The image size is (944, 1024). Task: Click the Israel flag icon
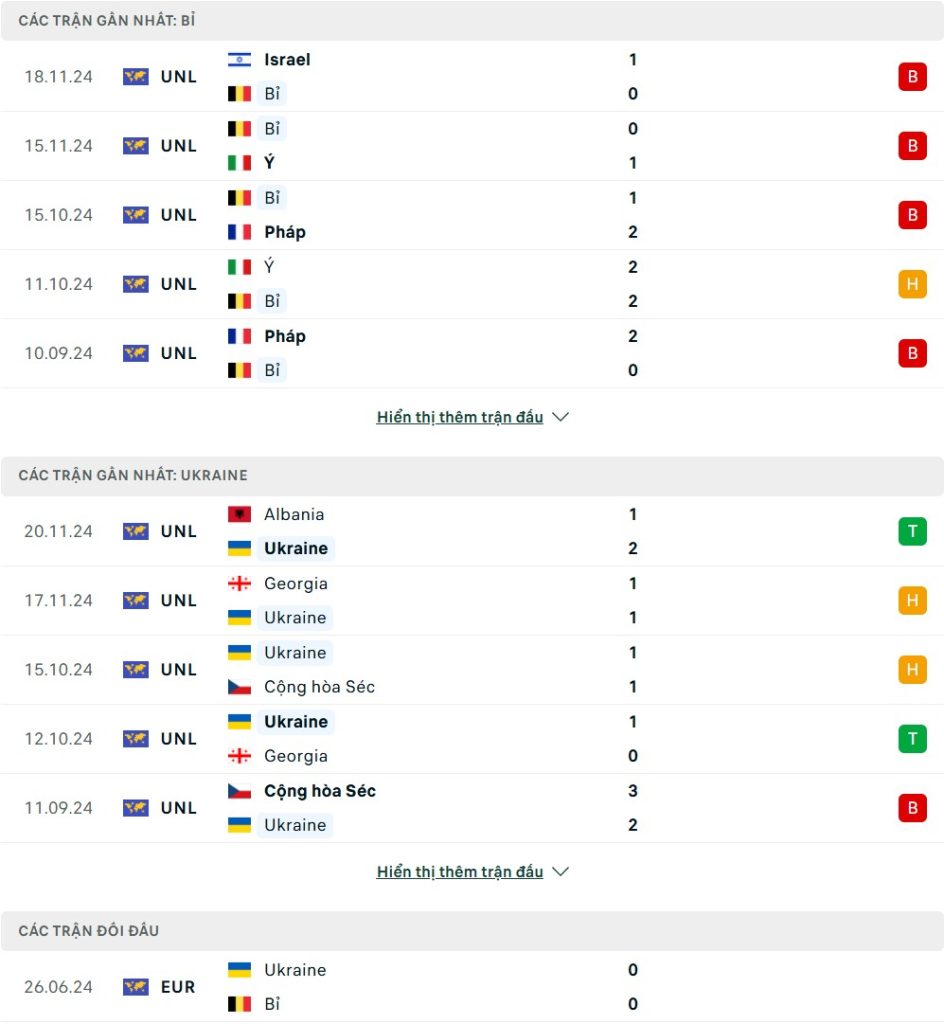point(239,59)
